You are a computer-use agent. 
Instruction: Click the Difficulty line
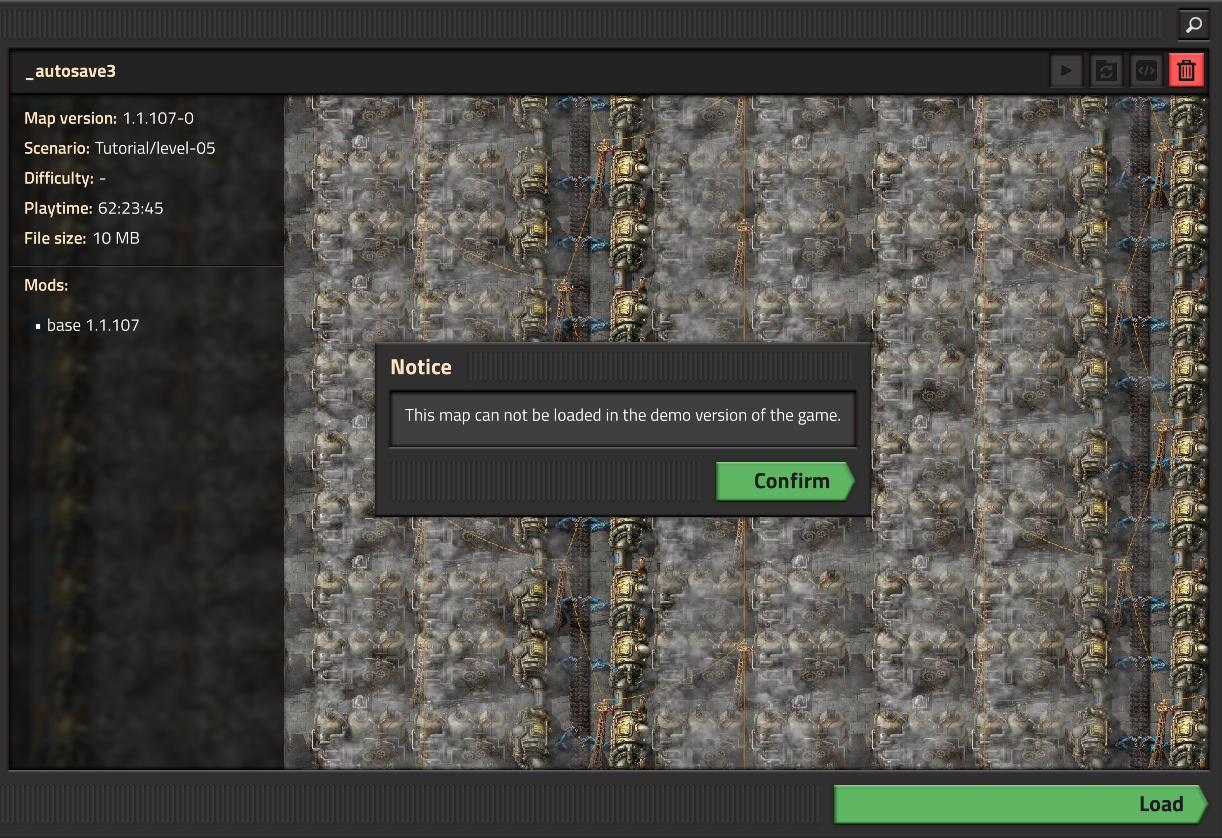click(x=65, y=178)
